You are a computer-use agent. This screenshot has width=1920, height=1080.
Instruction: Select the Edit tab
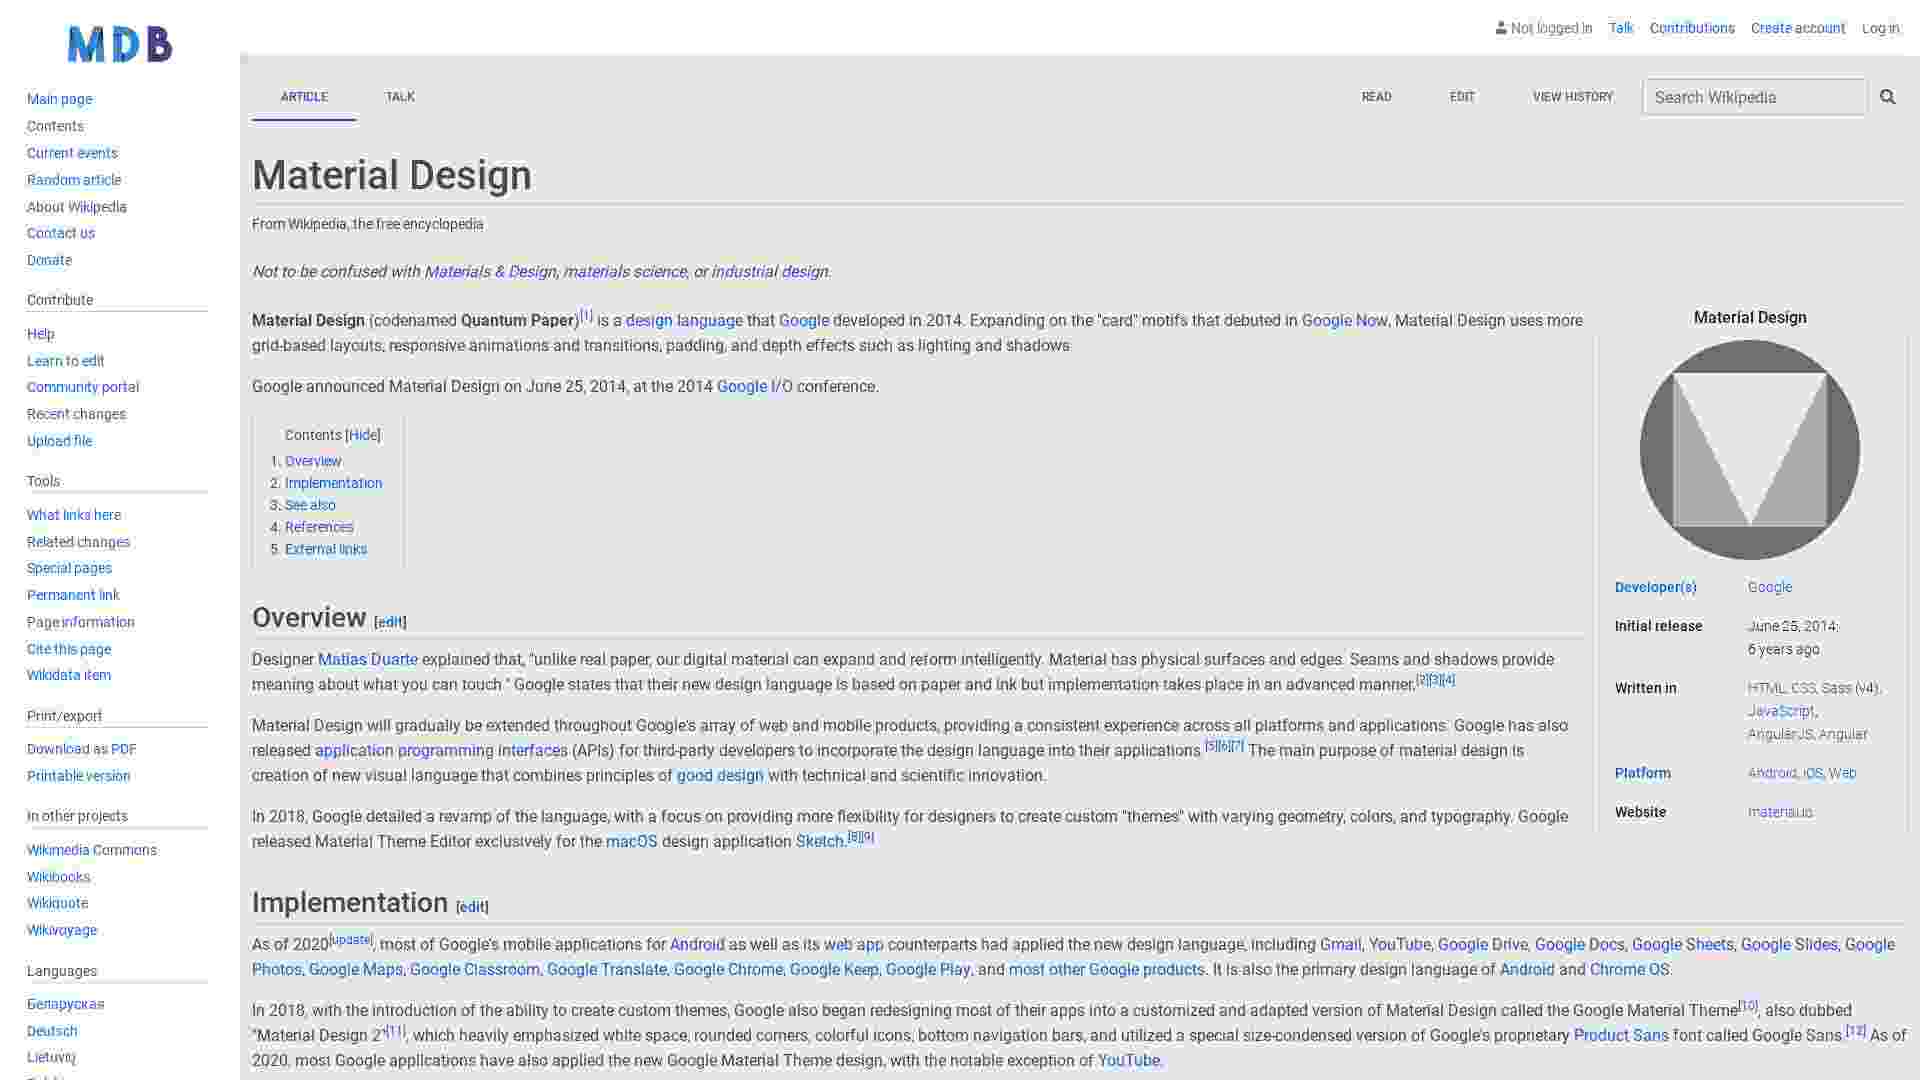pyautogui.click(x=1462, y=97)
